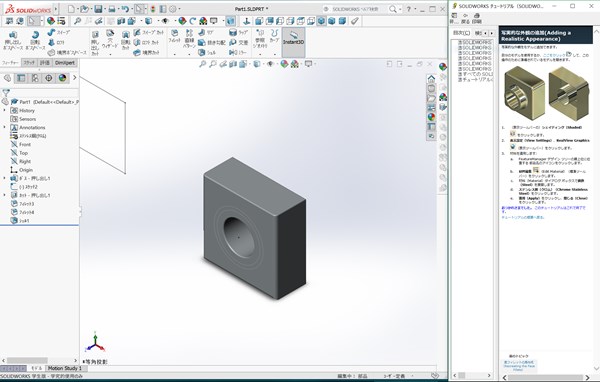Screen dimensions: 600x382
Task: Expand the Boss-Extrude (ボス - 押し出し1) node
Action: click(x=5, y=178)
